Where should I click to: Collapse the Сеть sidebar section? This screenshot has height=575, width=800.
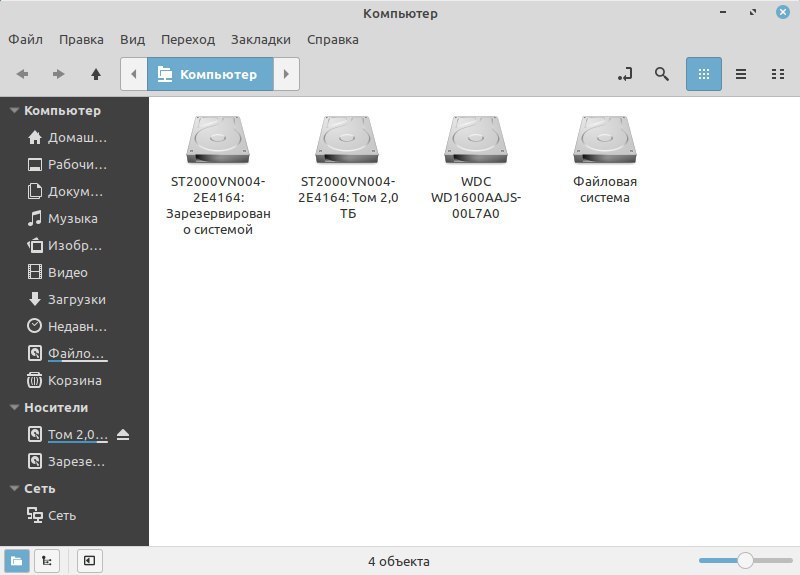click(14, 488)
